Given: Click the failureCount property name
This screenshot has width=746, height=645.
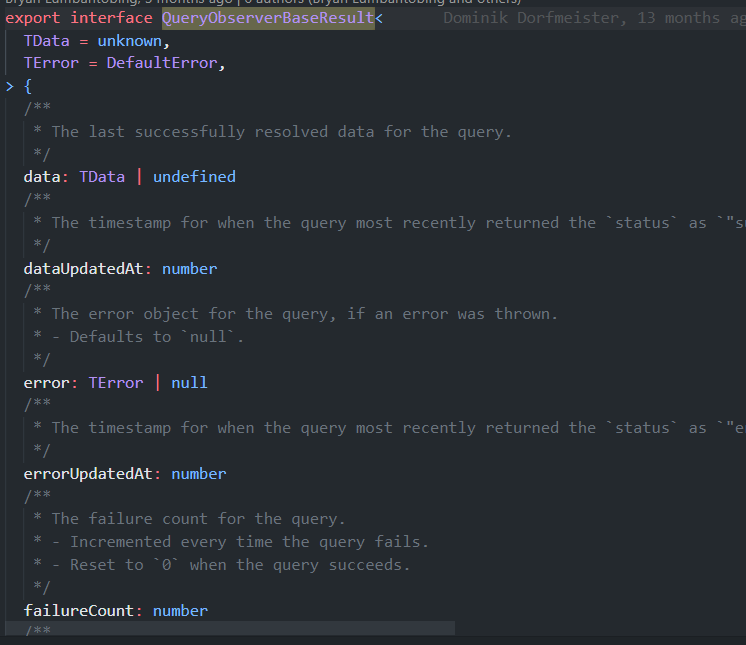Looking at the screenshot, I should point(79,610).
